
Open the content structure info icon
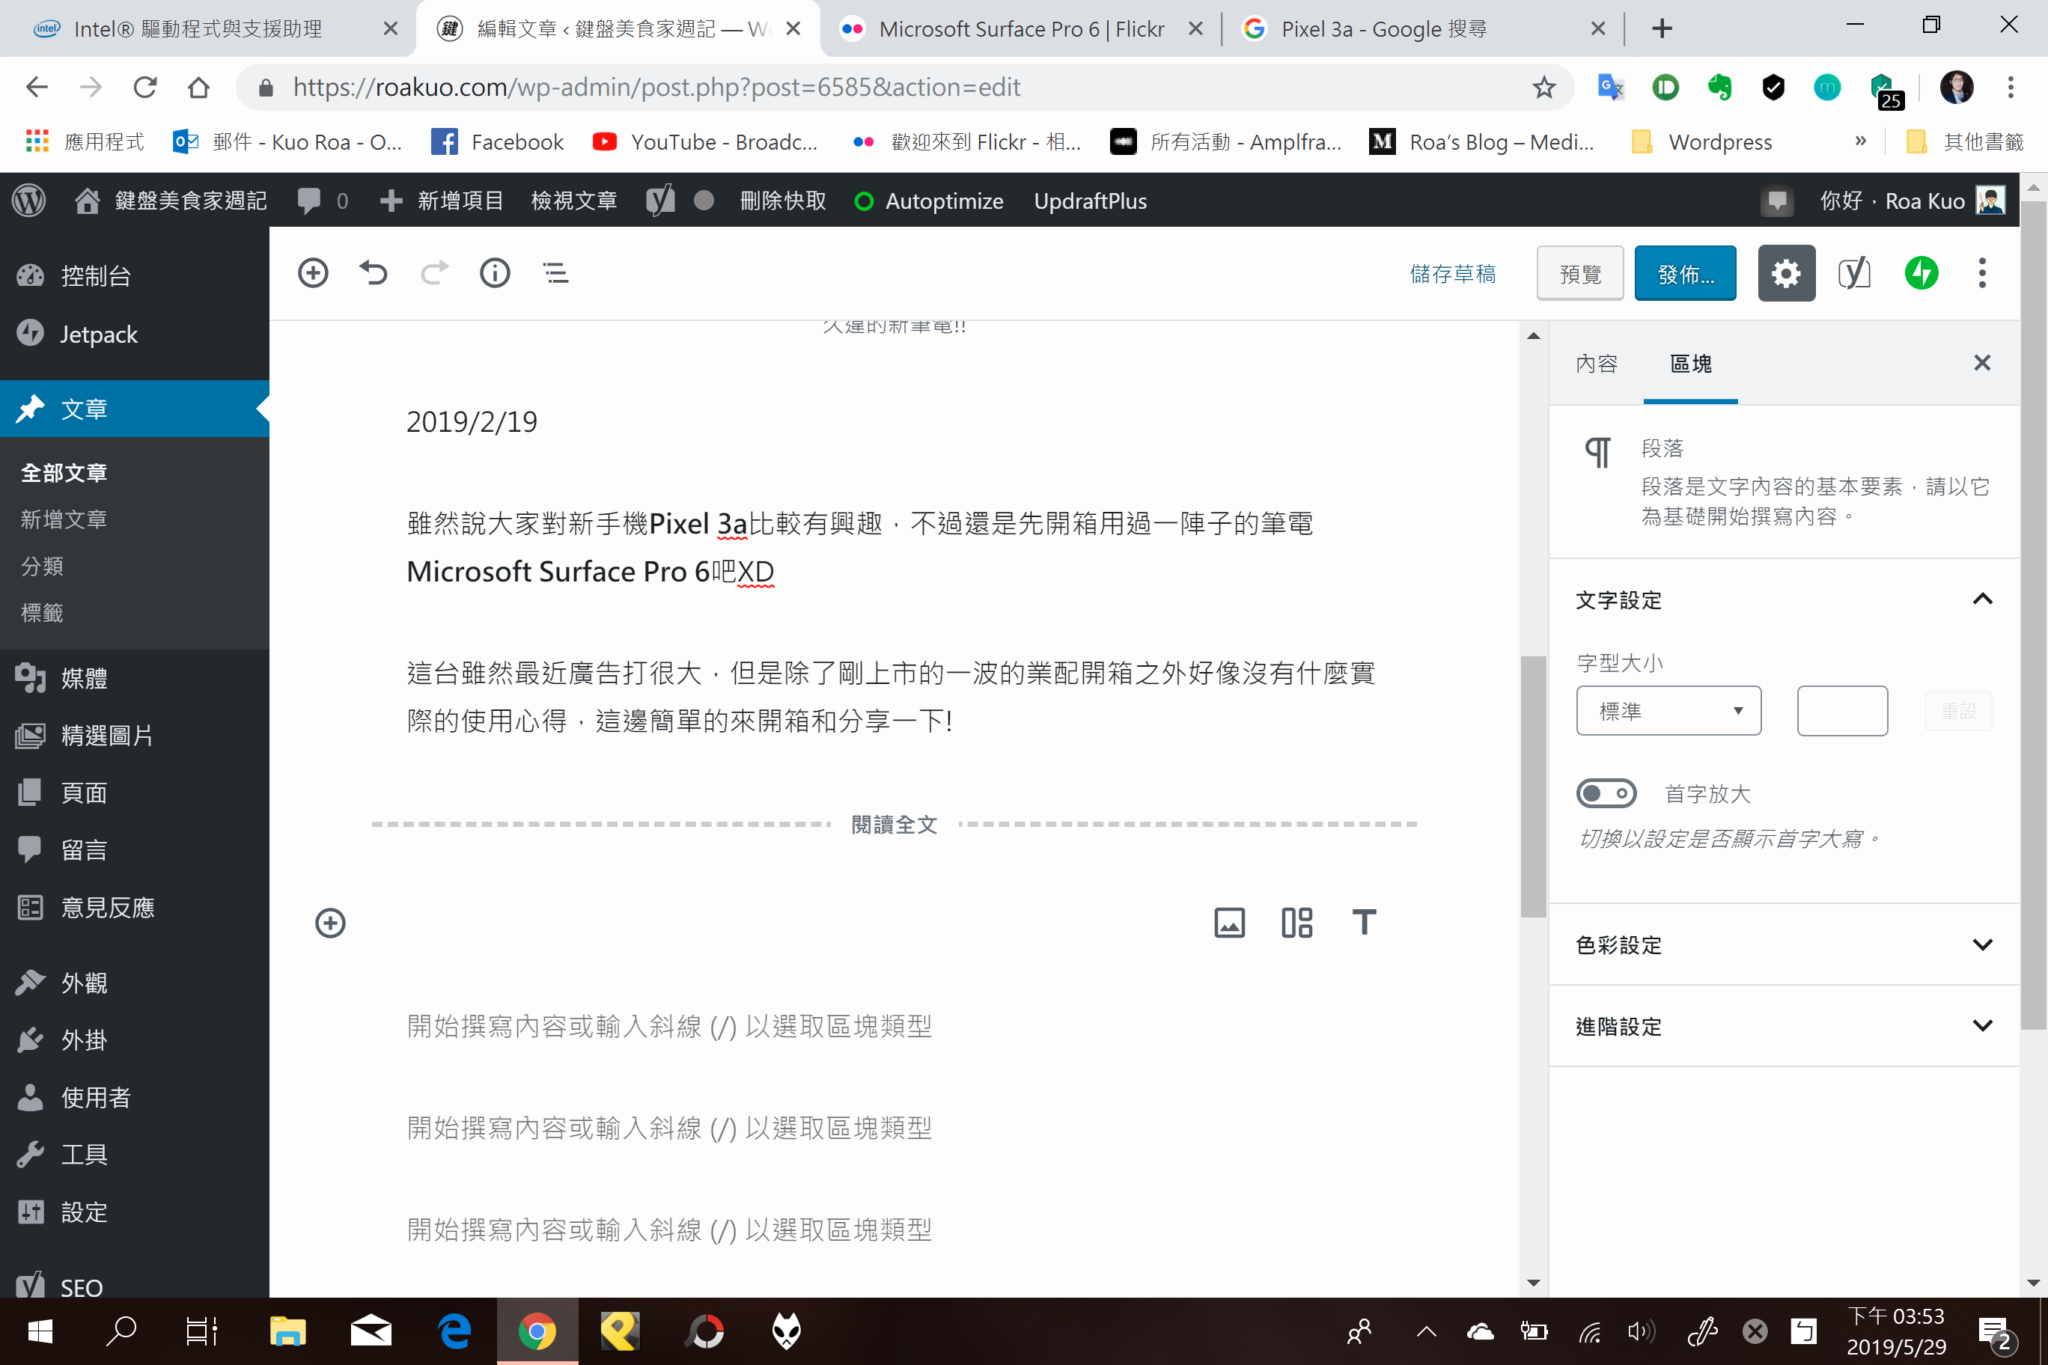point(495,273)
